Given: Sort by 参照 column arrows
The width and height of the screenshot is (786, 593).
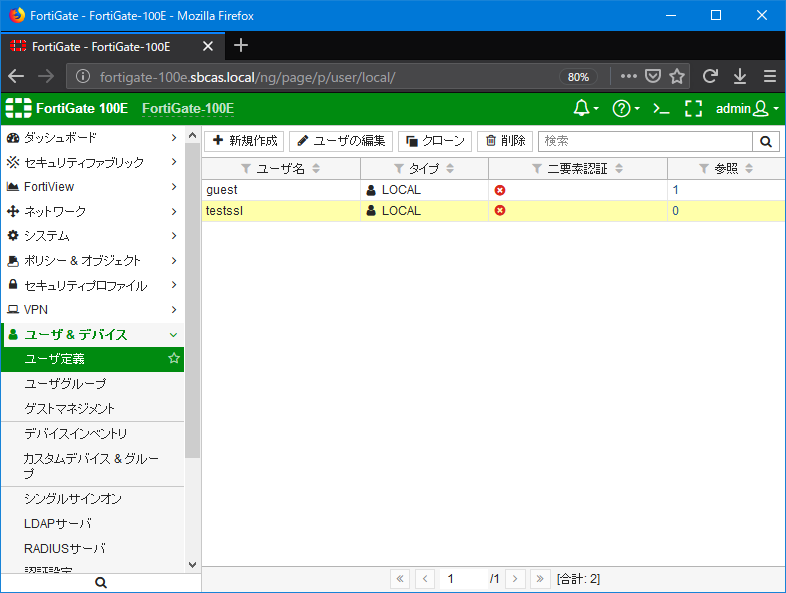Looking at the screenshot, I should [749, 168].
